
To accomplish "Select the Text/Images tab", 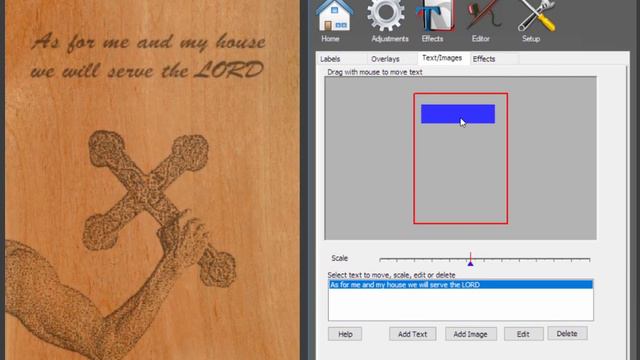I will point(442,58).
